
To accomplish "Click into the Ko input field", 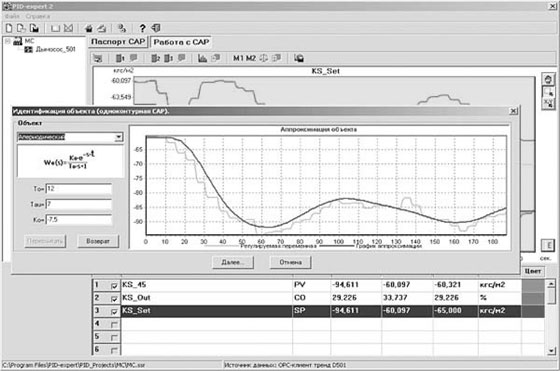I will click(79, 220).
